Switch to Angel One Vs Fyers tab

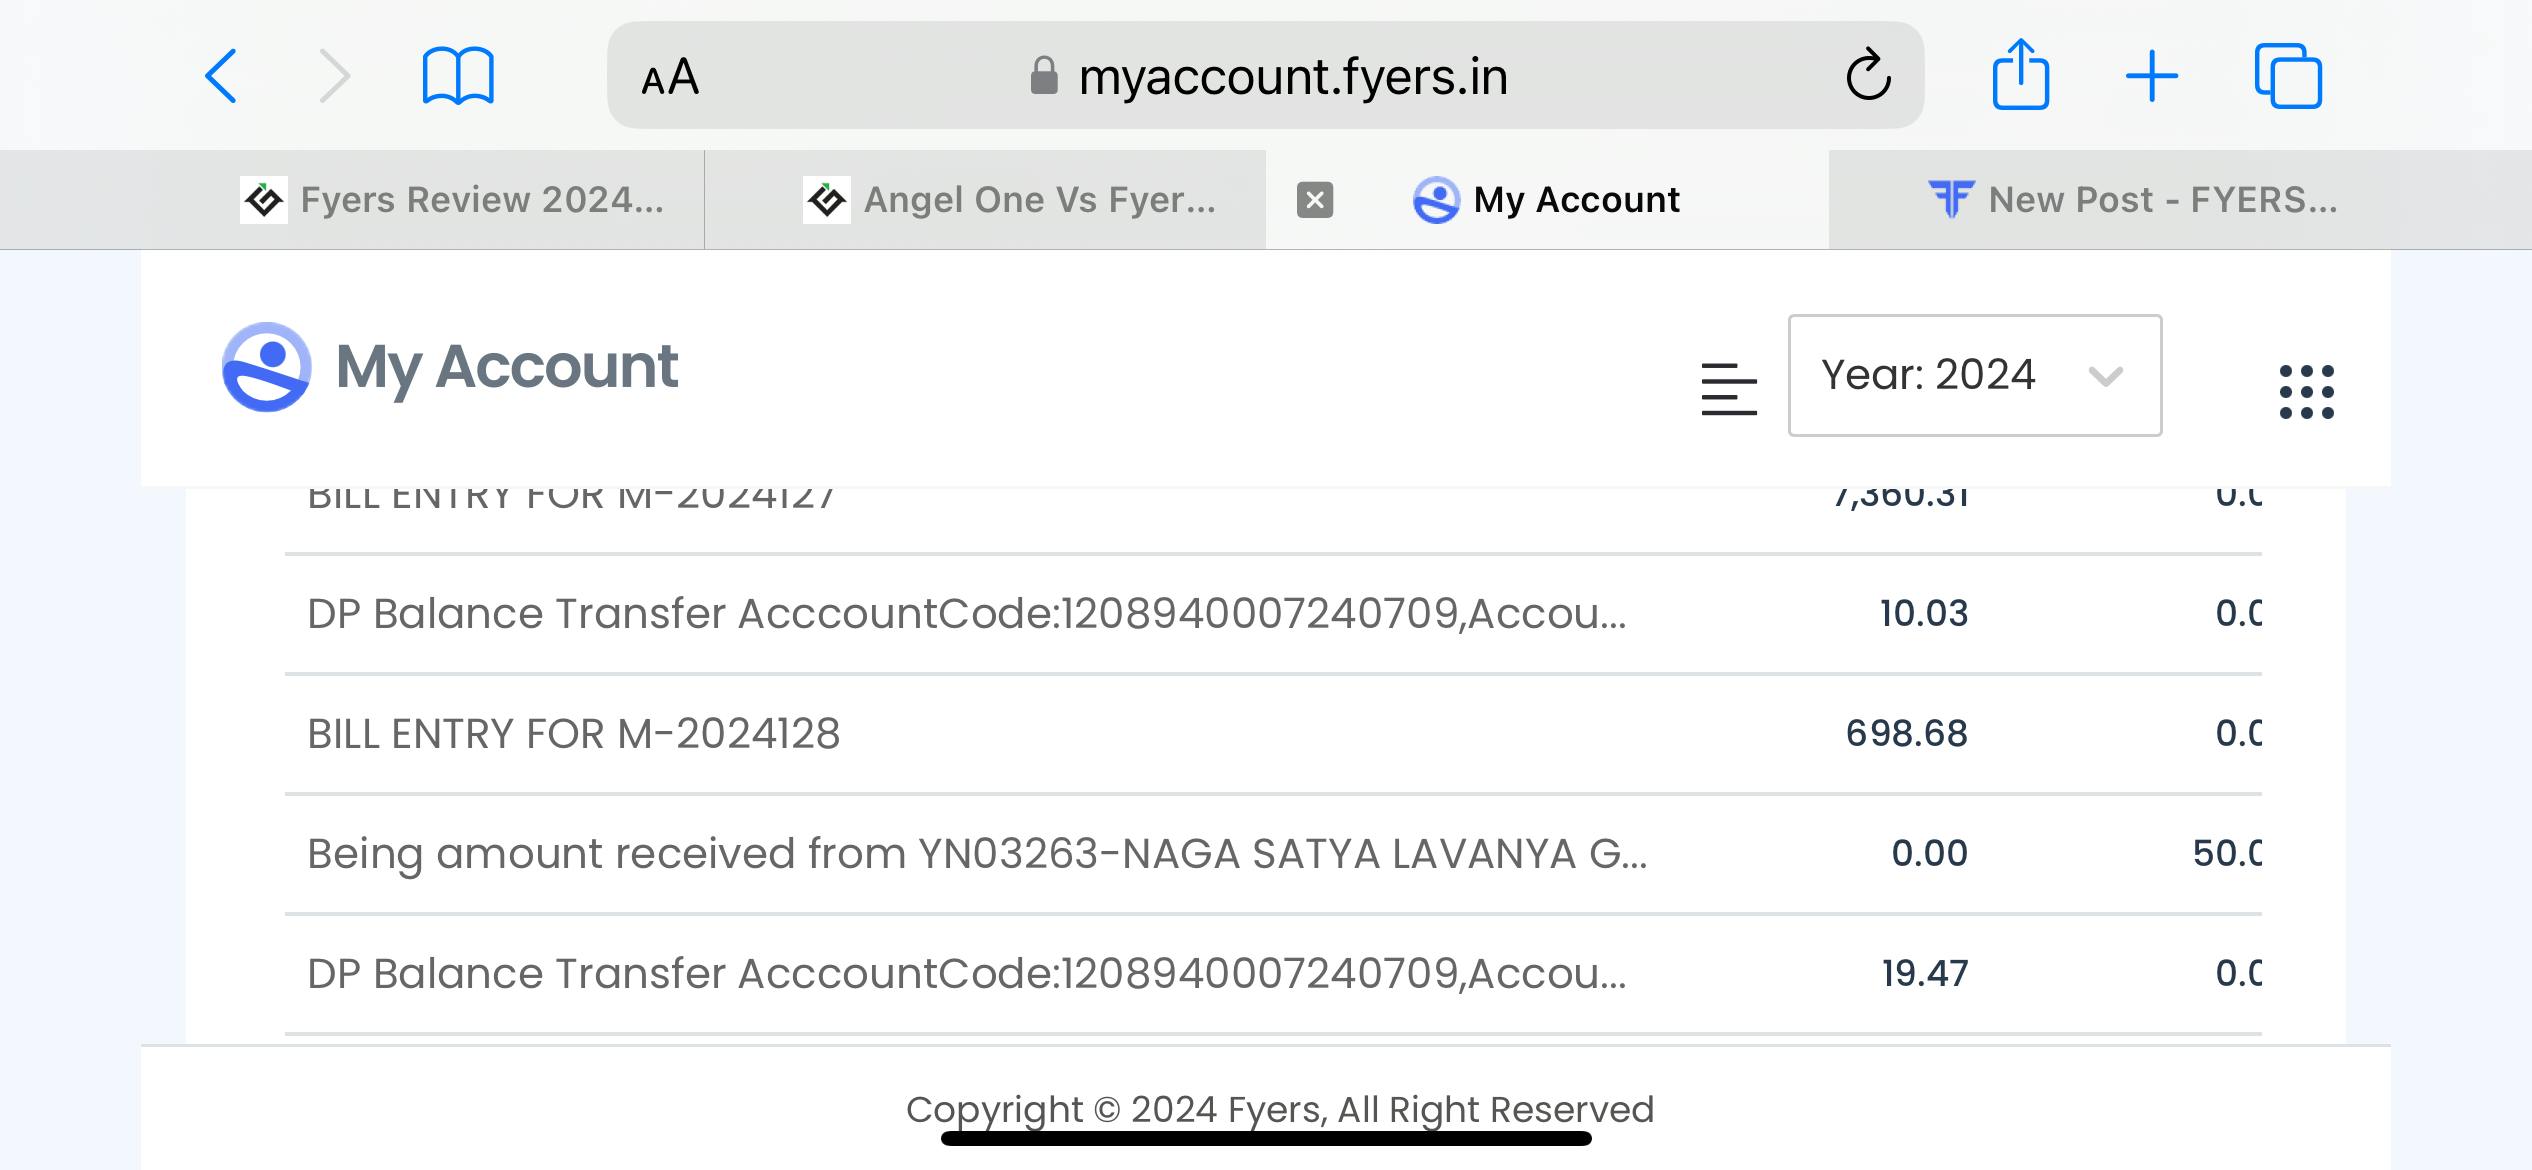coord(1010,200)
